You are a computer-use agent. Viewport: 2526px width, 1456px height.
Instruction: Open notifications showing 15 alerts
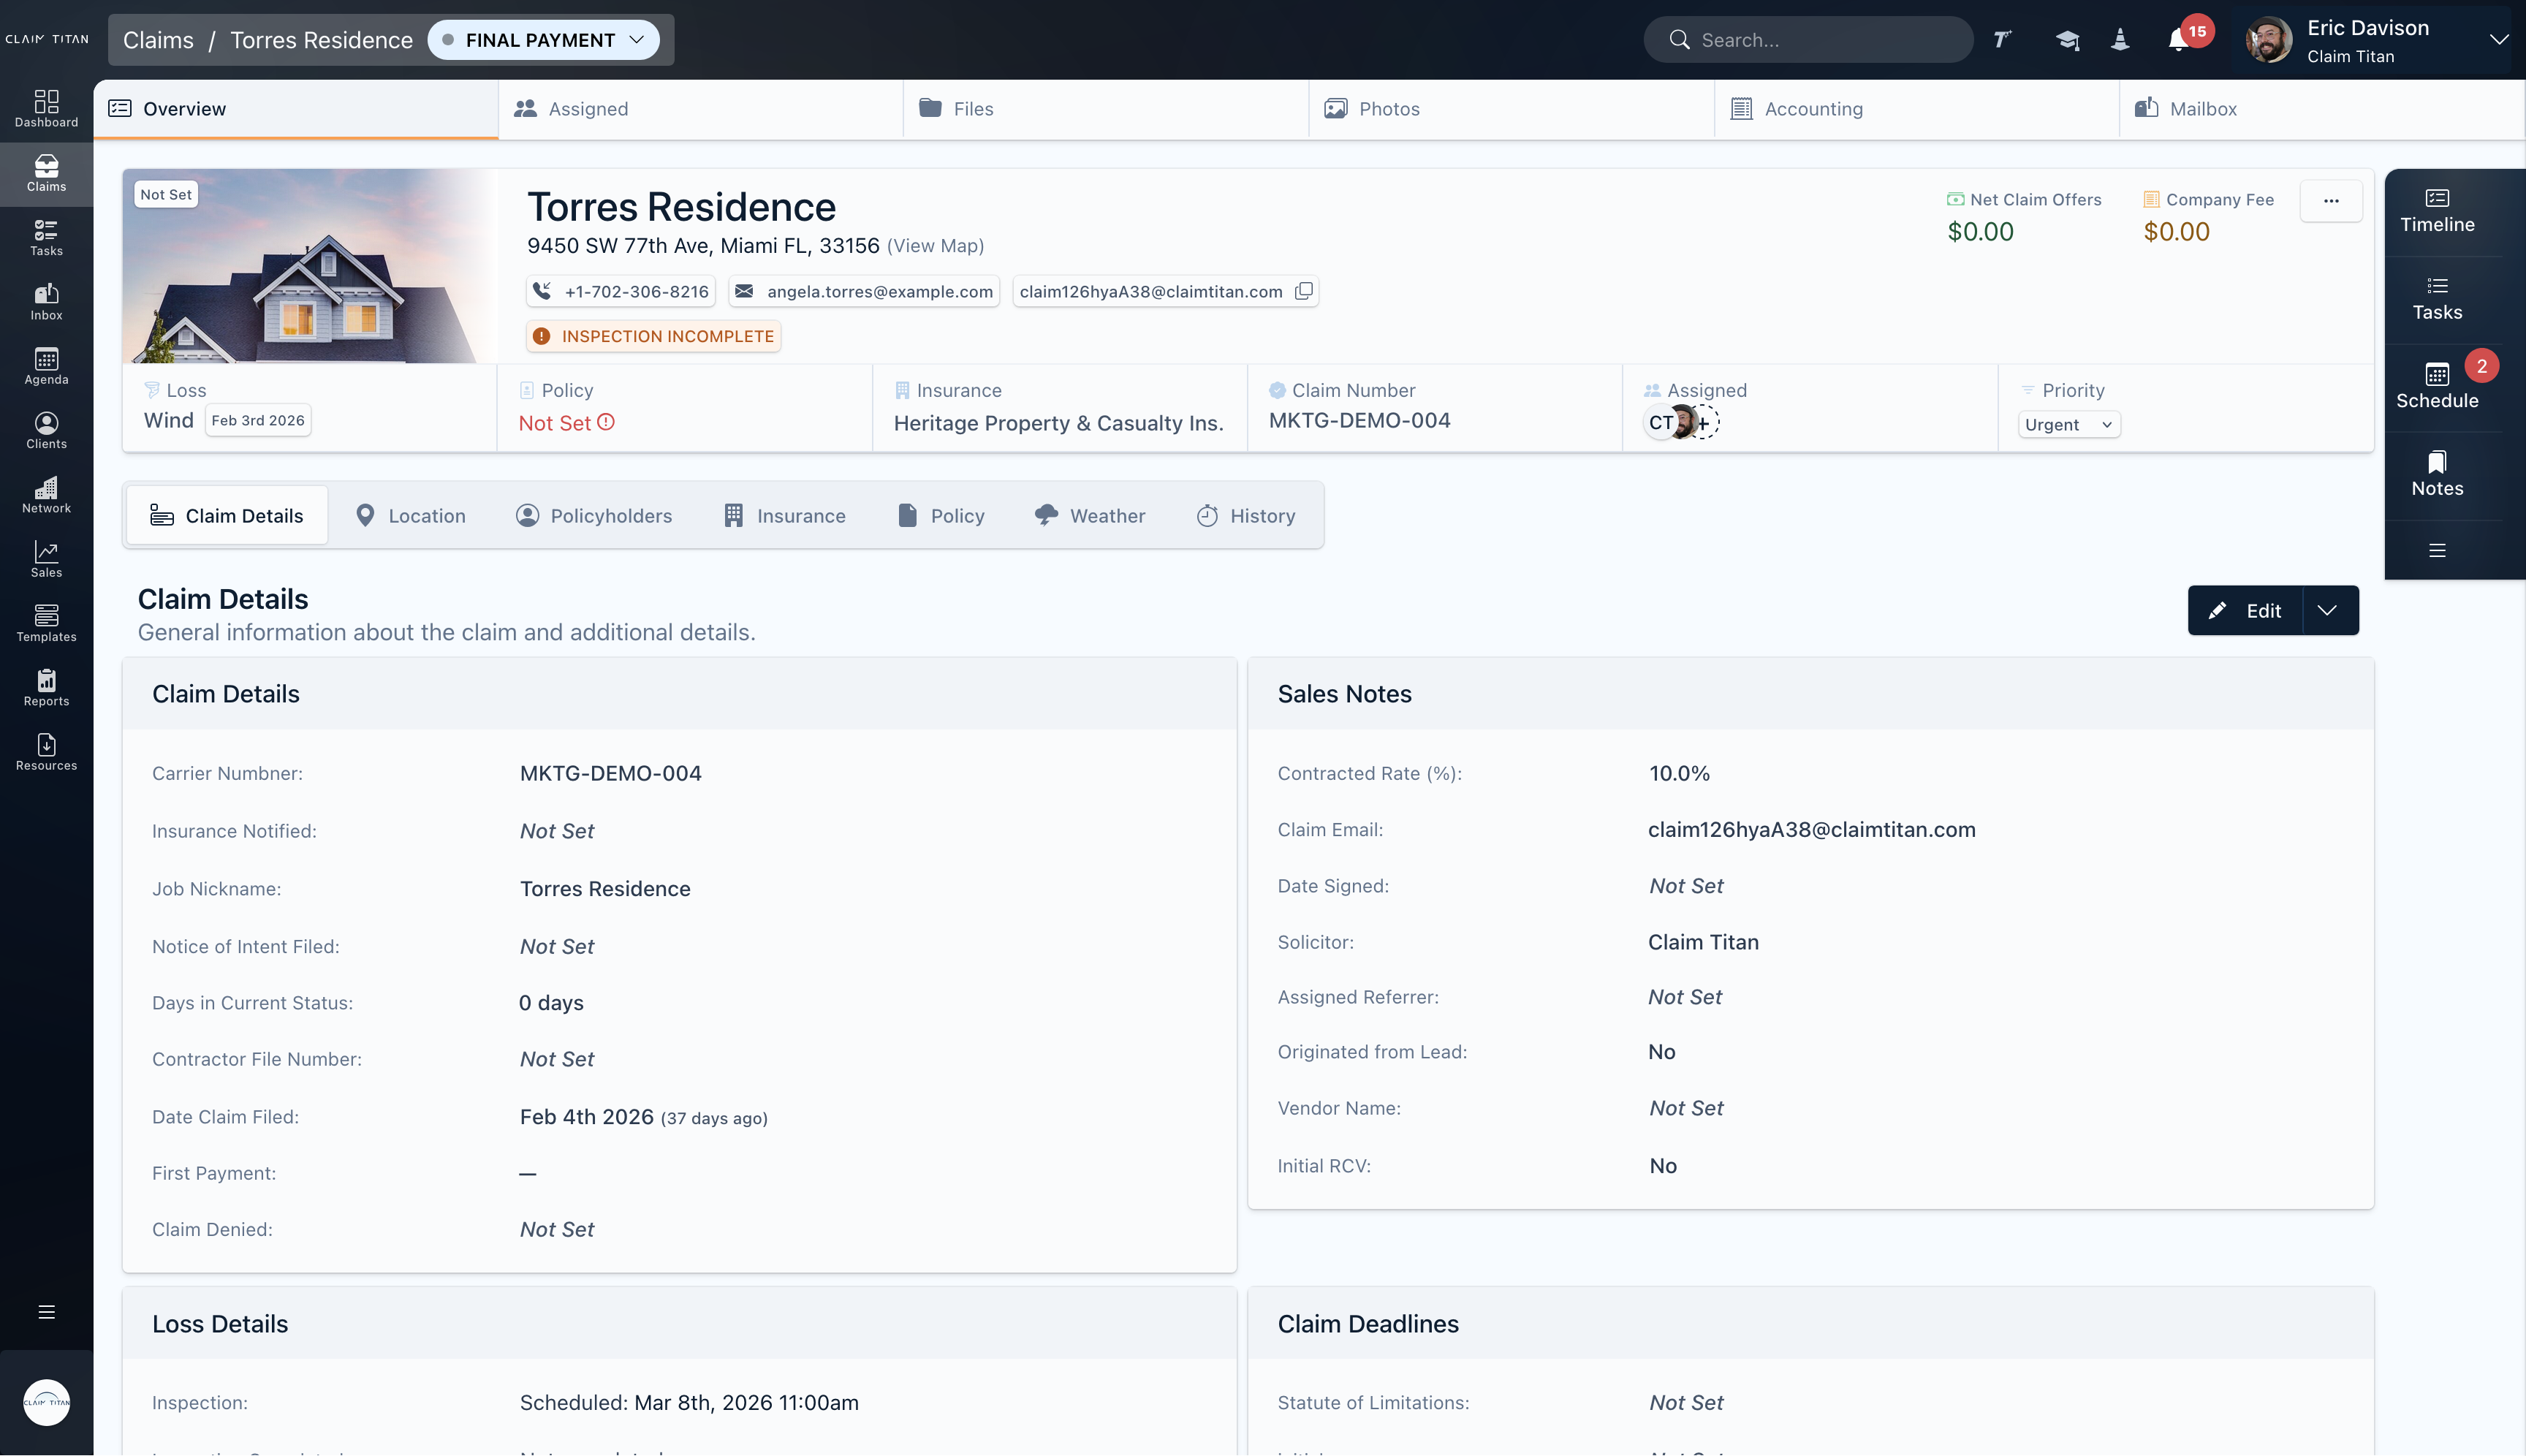point(2178,39)
